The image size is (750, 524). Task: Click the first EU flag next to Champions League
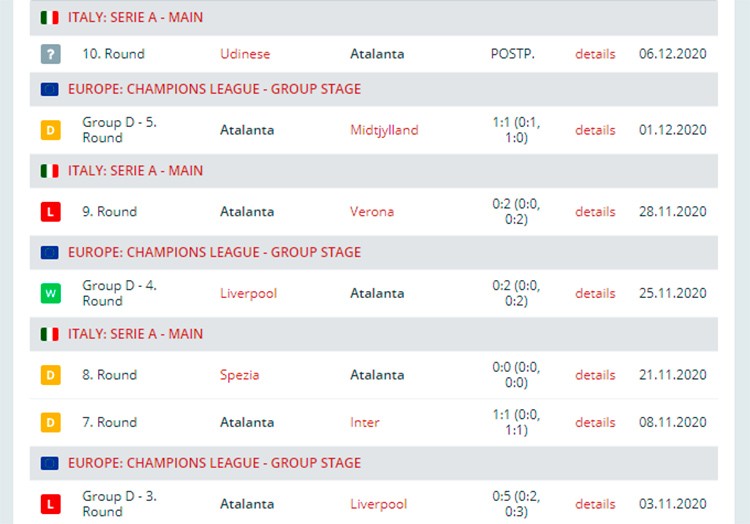50,89
